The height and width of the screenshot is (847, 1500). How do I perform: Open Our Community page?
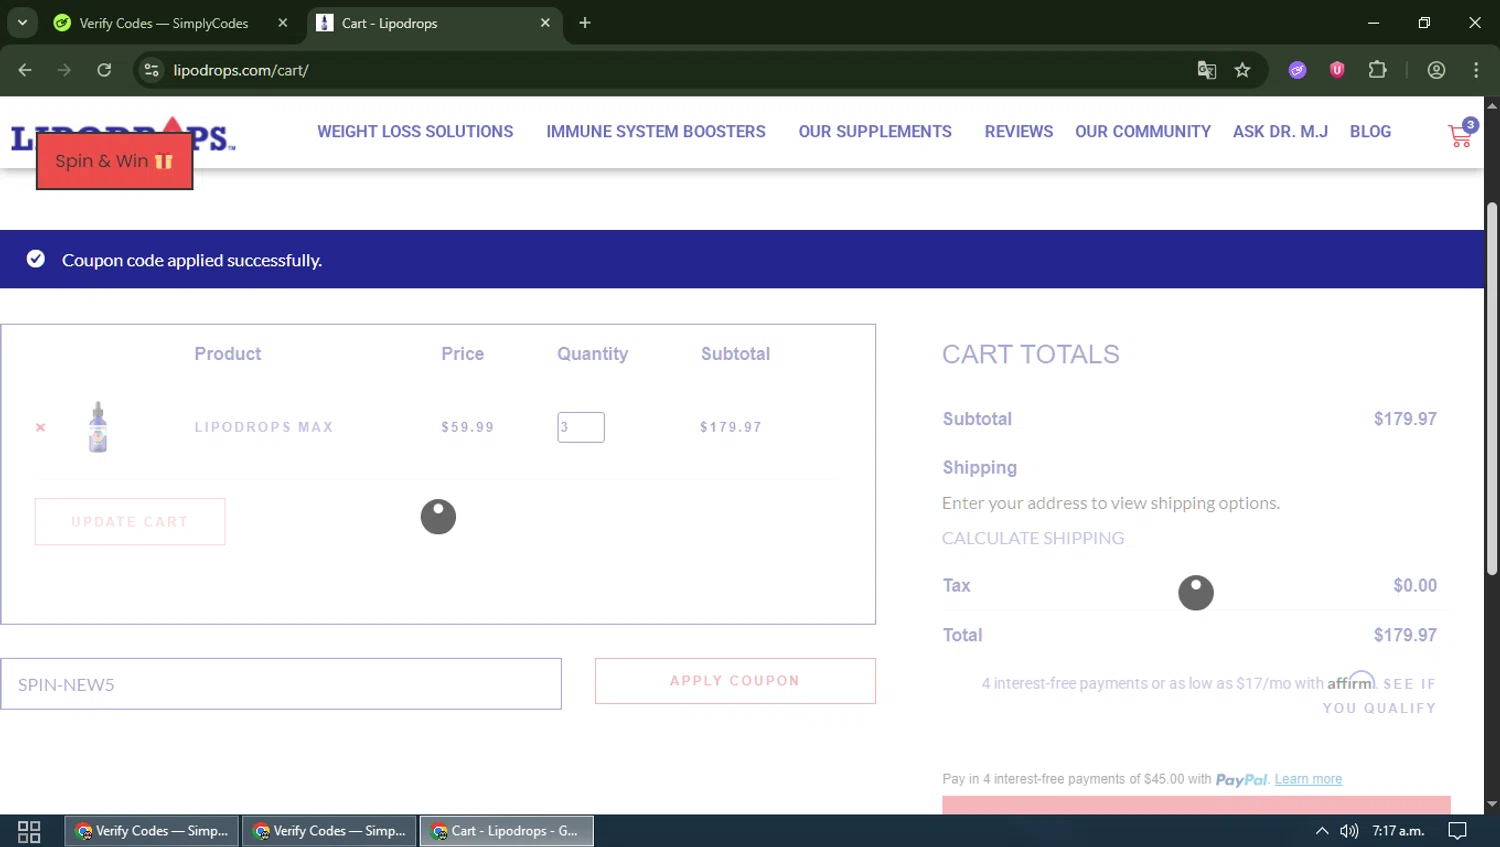1143,132
